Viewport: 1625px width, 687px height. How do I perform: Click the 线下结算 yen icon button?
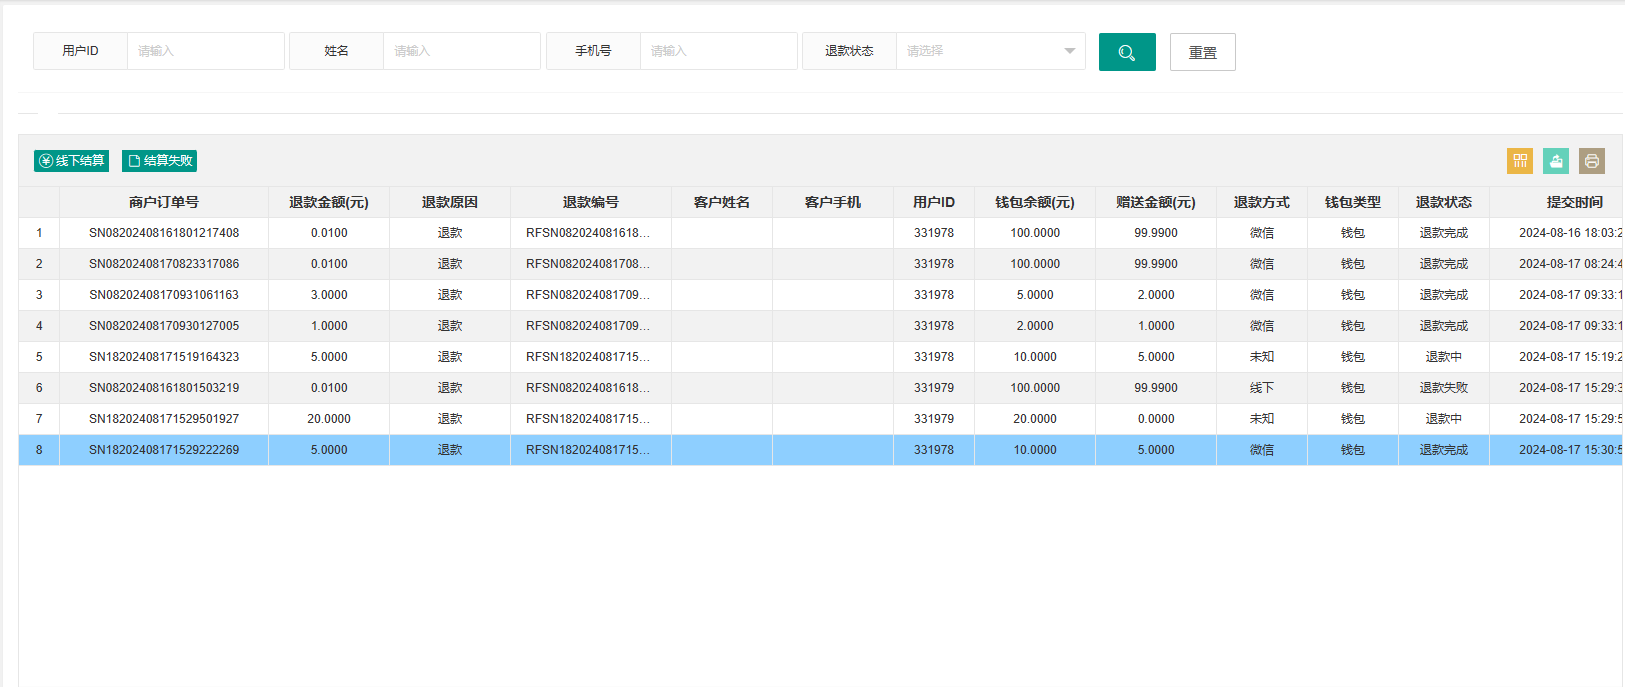coord(71,161)
